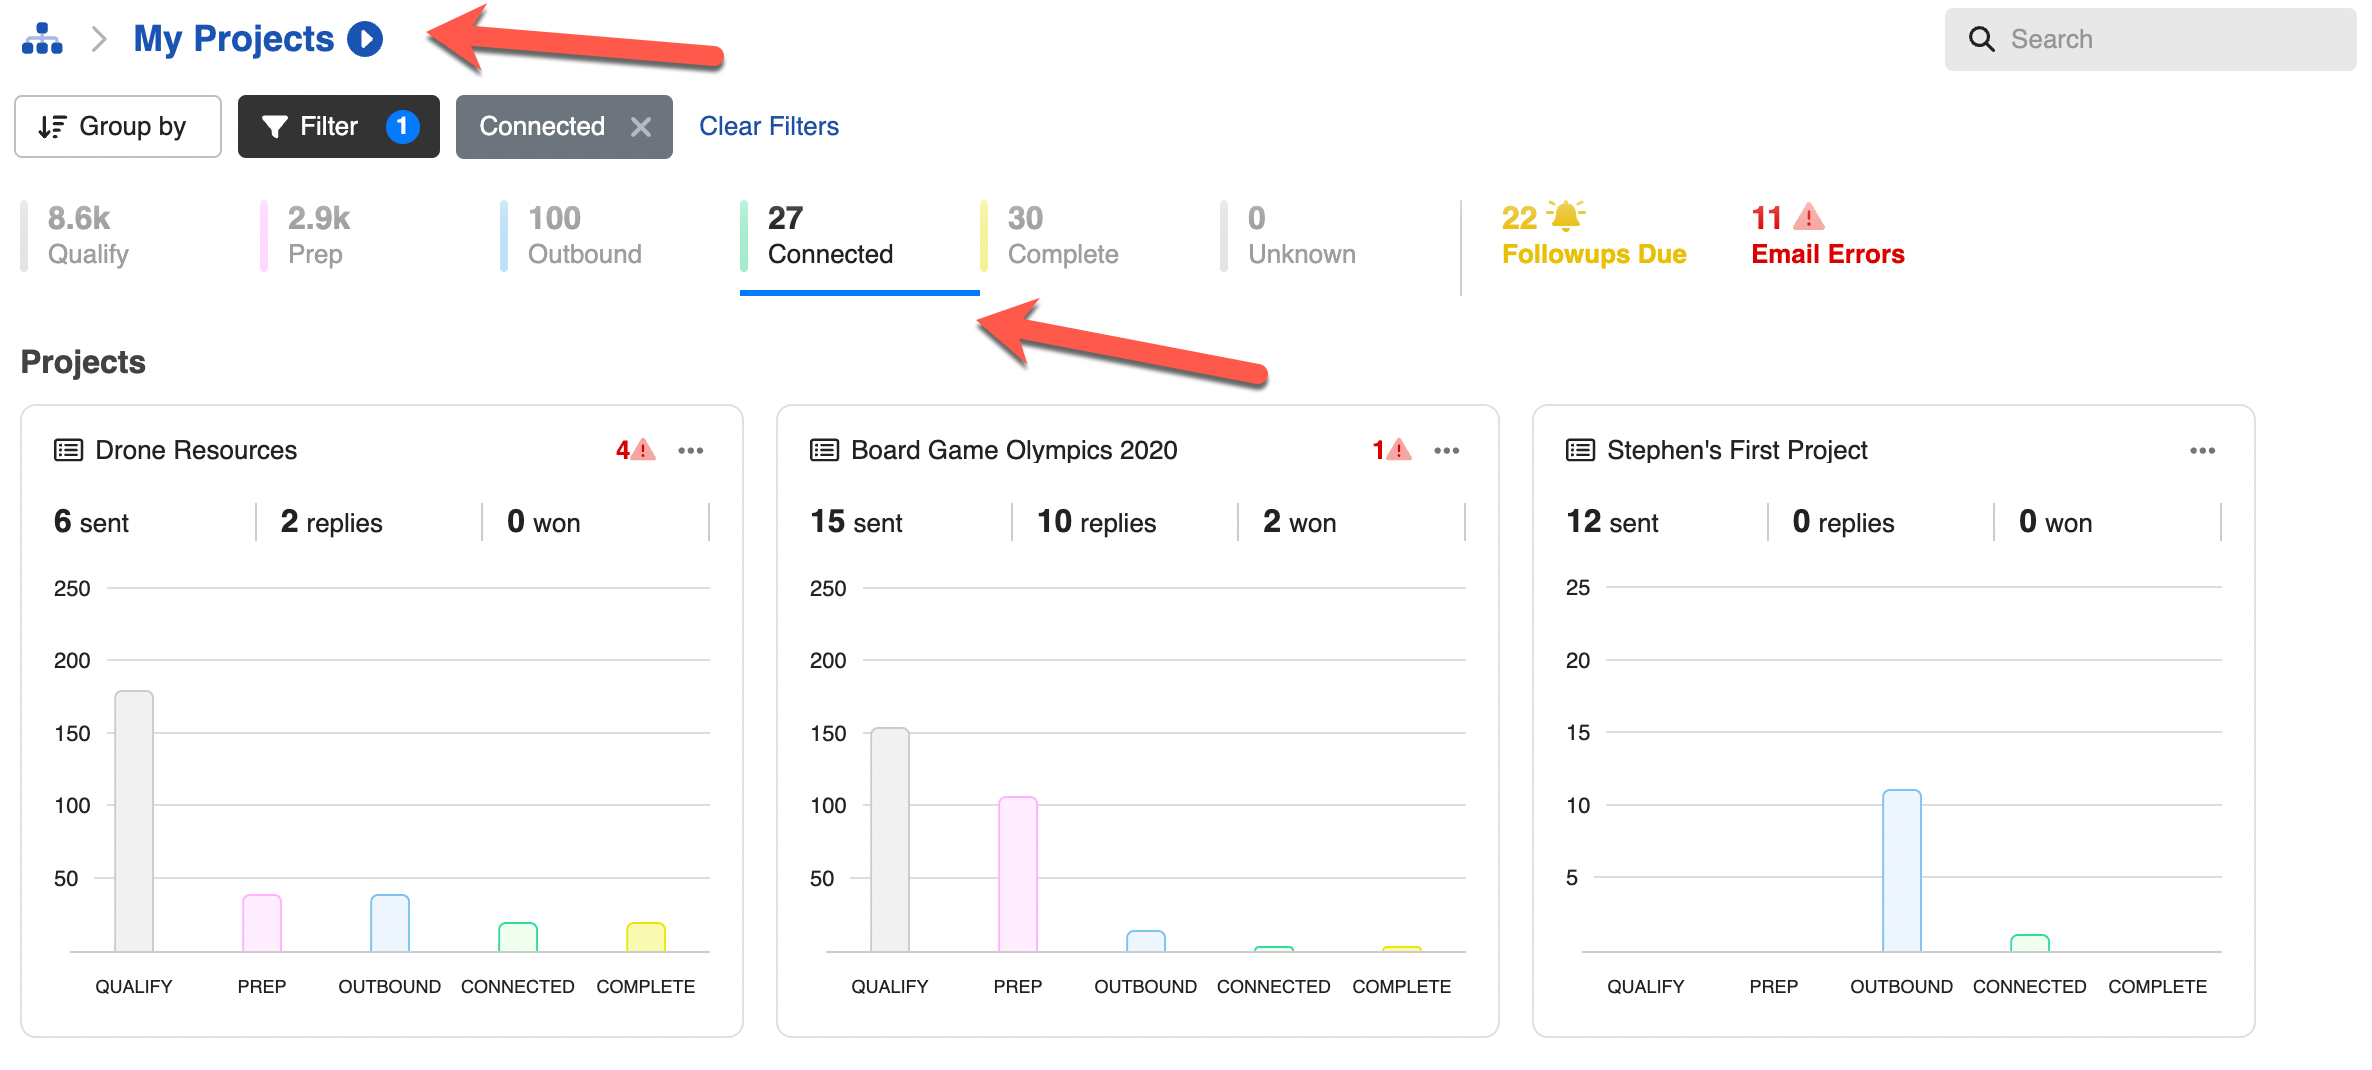The height and width of the screenshot is (1070, 2372).
Task: Open Board Game Olympics 2020 options menu
Action: pyautogui.click(x=1446, y=450)
